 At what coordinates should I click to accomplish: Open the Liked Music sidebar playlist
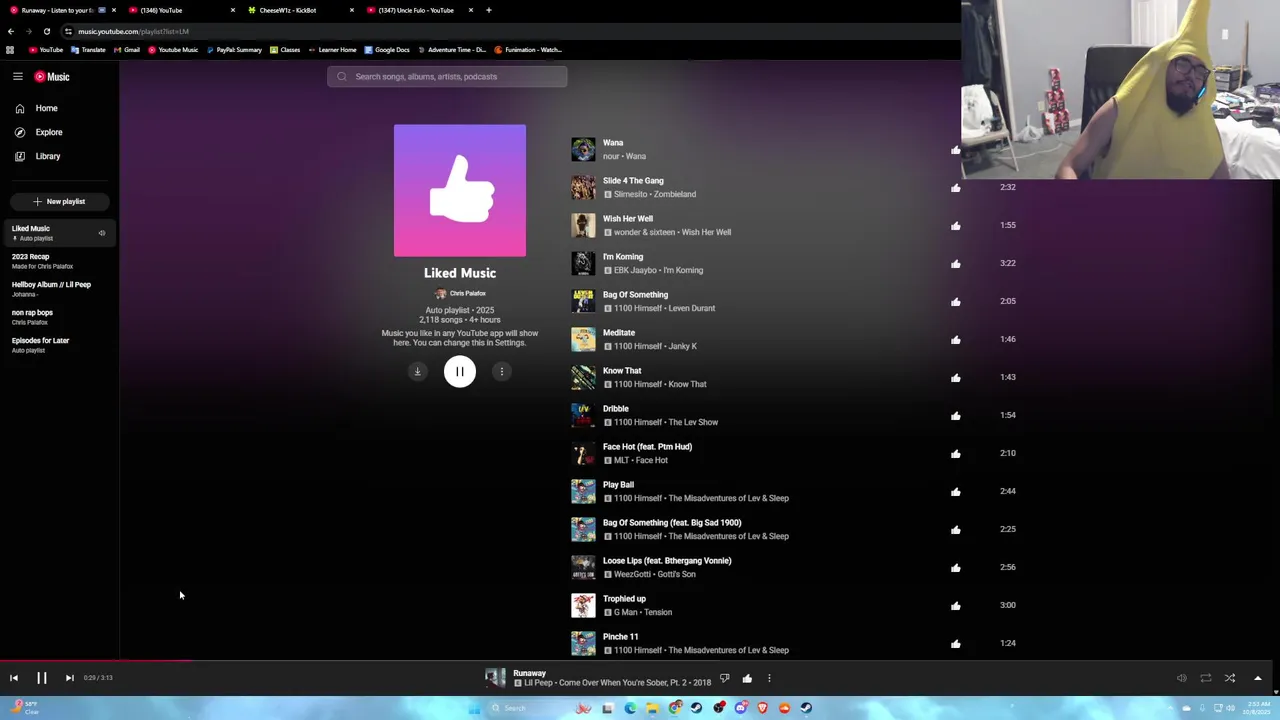tap(59, 233)
